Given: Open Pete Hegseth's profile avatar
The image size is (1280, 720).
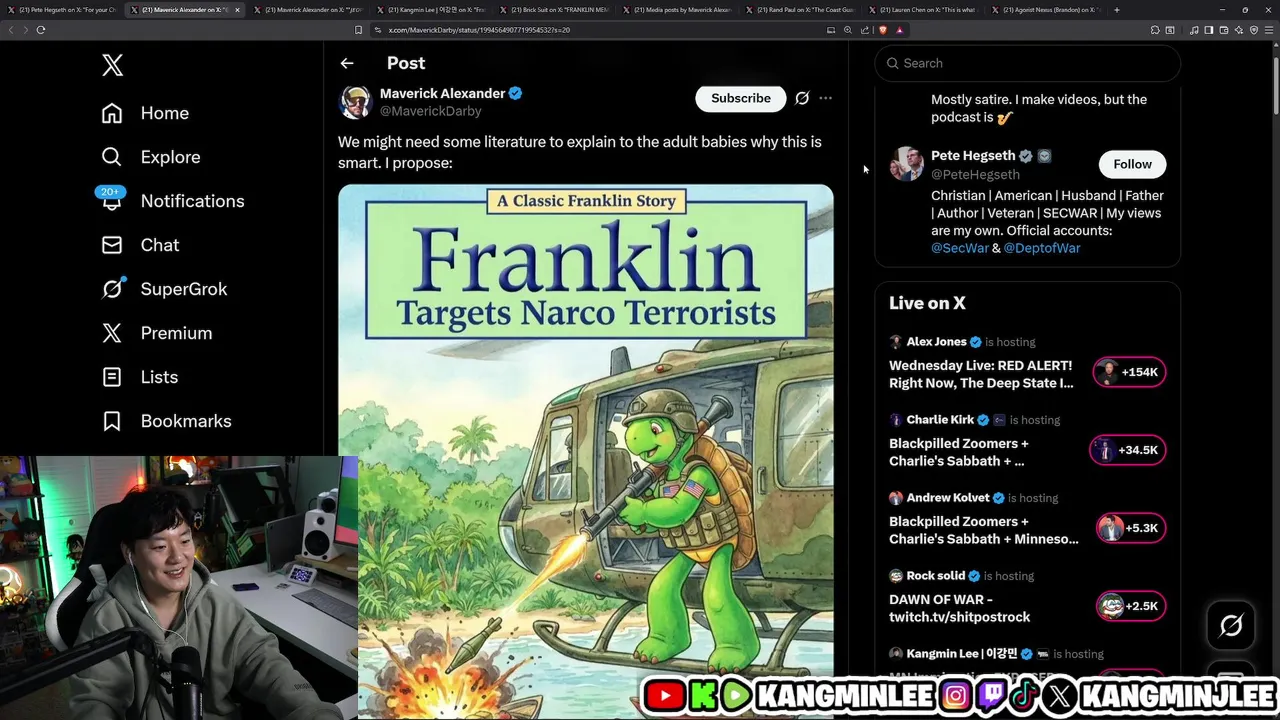Looking at the screenshot, I should pos(907,164).
